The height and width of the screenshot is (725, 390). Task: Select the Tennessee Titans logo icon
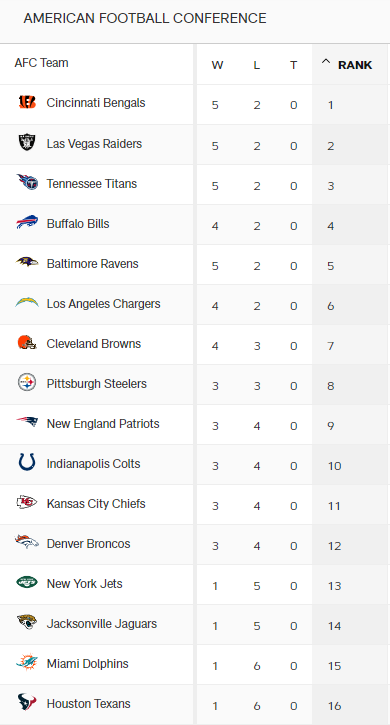[27, 182]
